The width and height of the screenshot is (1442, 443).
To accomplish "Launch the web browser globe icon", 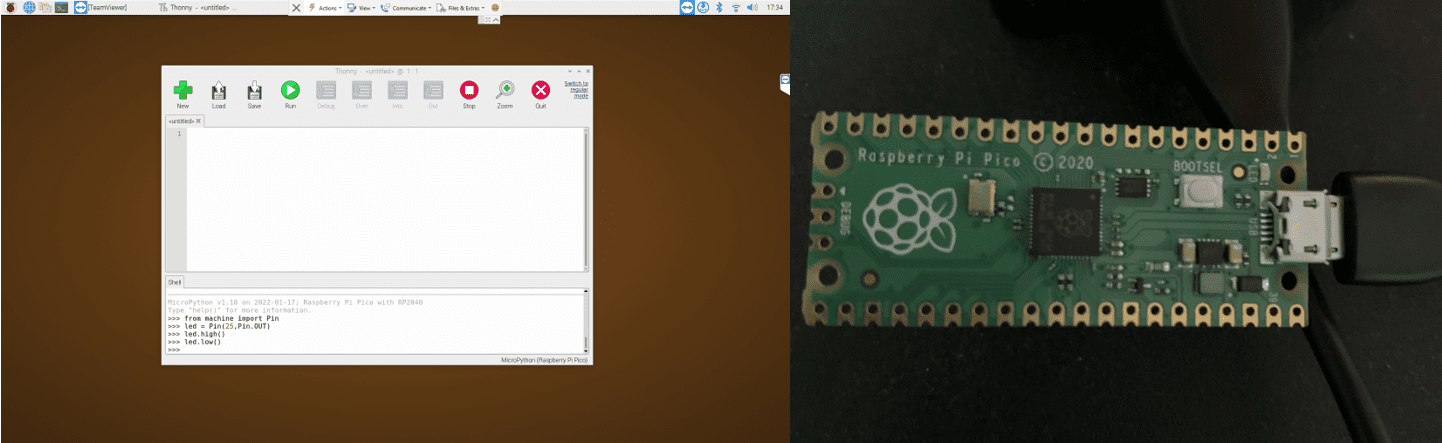I will point(28,7).
